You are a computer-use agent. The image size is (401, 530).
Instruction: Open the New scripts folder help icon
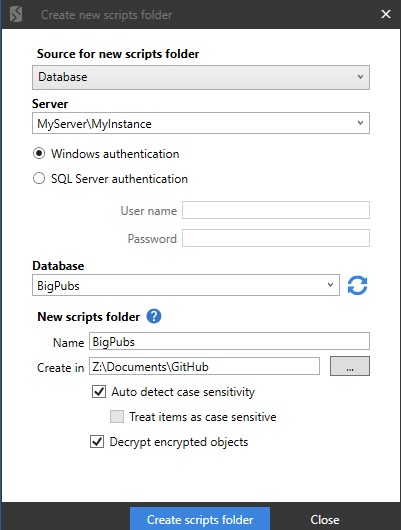point(154,316)
